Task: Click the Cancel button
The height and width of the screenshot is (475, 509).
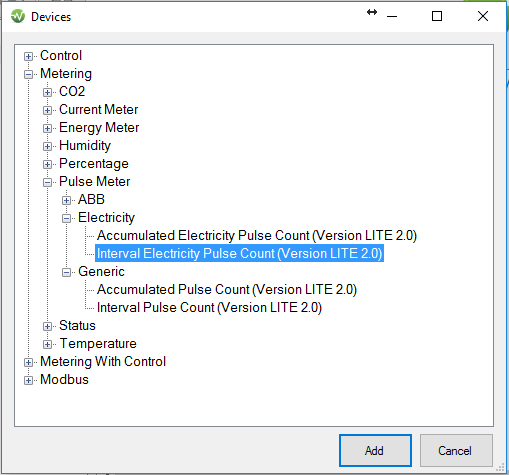Action: point(456,450)
